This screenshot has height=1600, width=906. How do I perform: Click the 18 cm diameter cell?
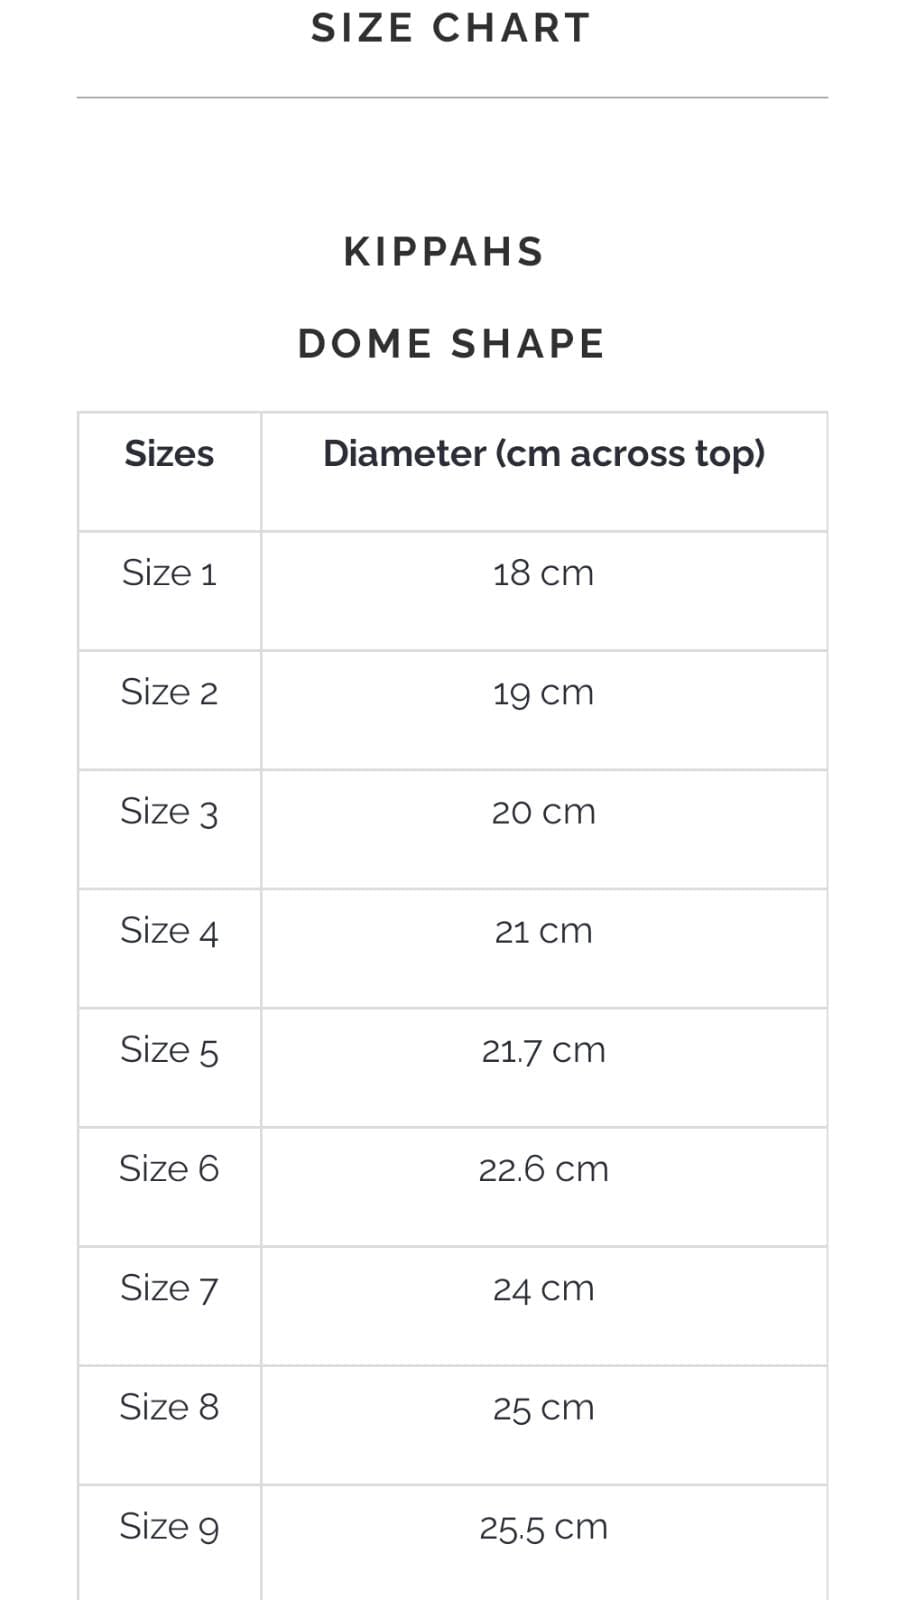[x=543, y=573]
